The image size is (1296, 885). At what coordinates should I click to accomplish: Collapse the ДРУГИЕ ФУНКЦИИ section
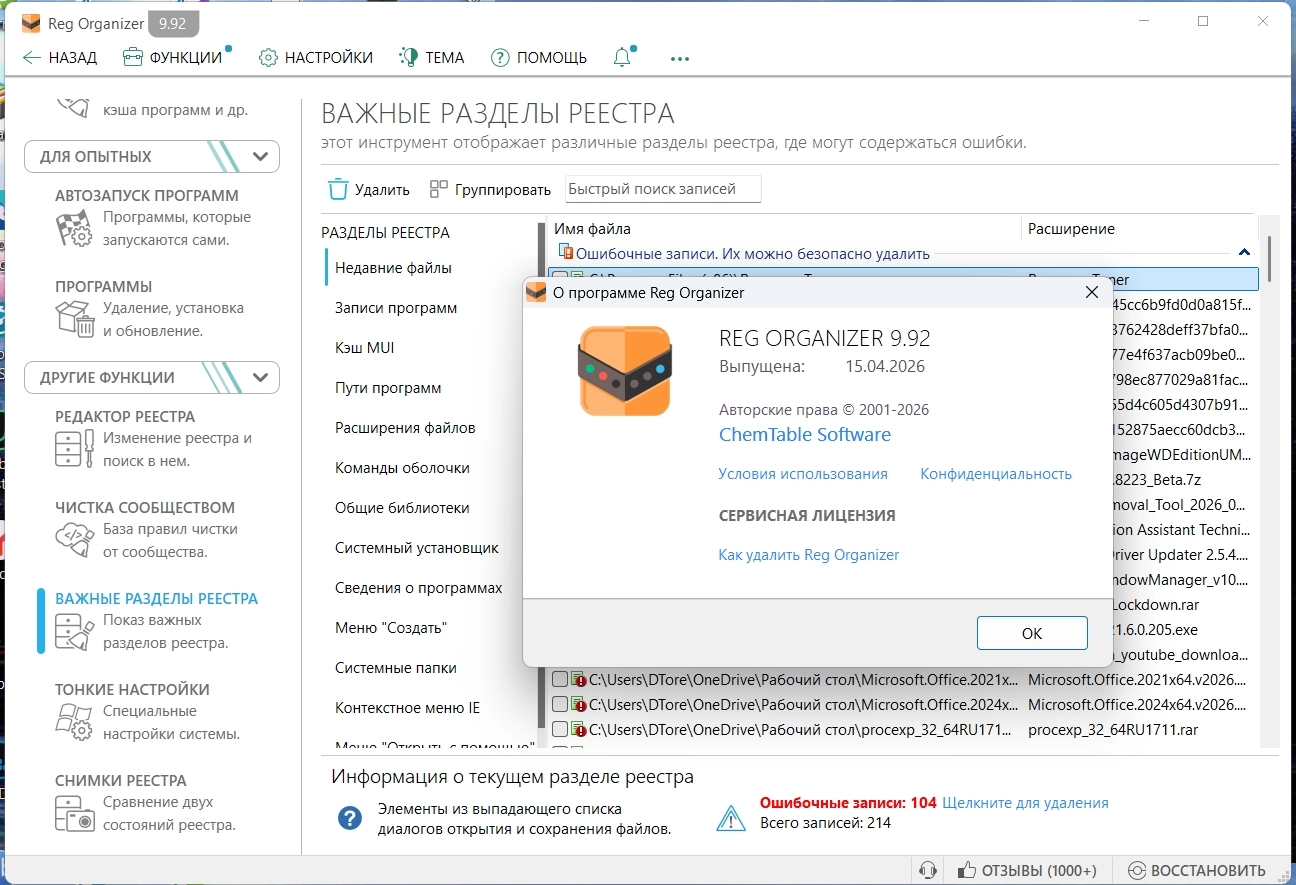[x=260, y=378]
